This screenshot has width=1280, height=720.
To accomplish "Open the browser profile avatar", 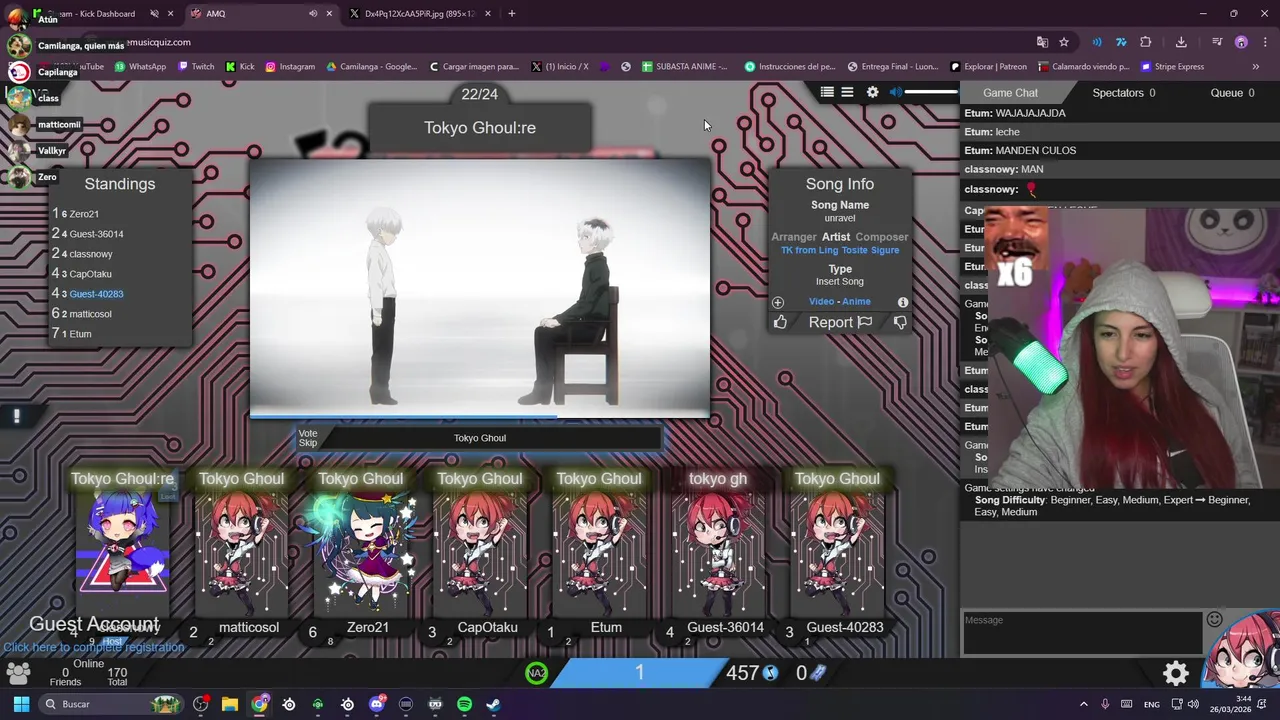I will click(1241, 42).
